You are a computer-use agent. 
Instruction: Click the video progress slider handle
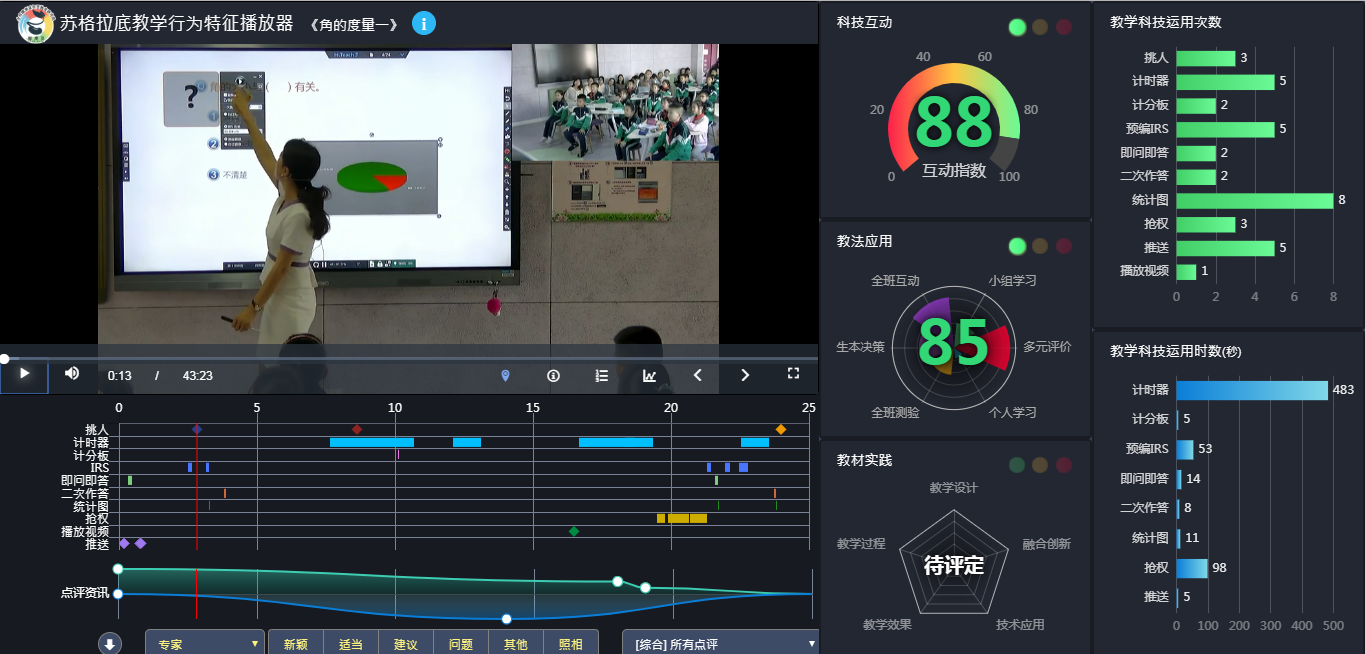coord(5,358)
